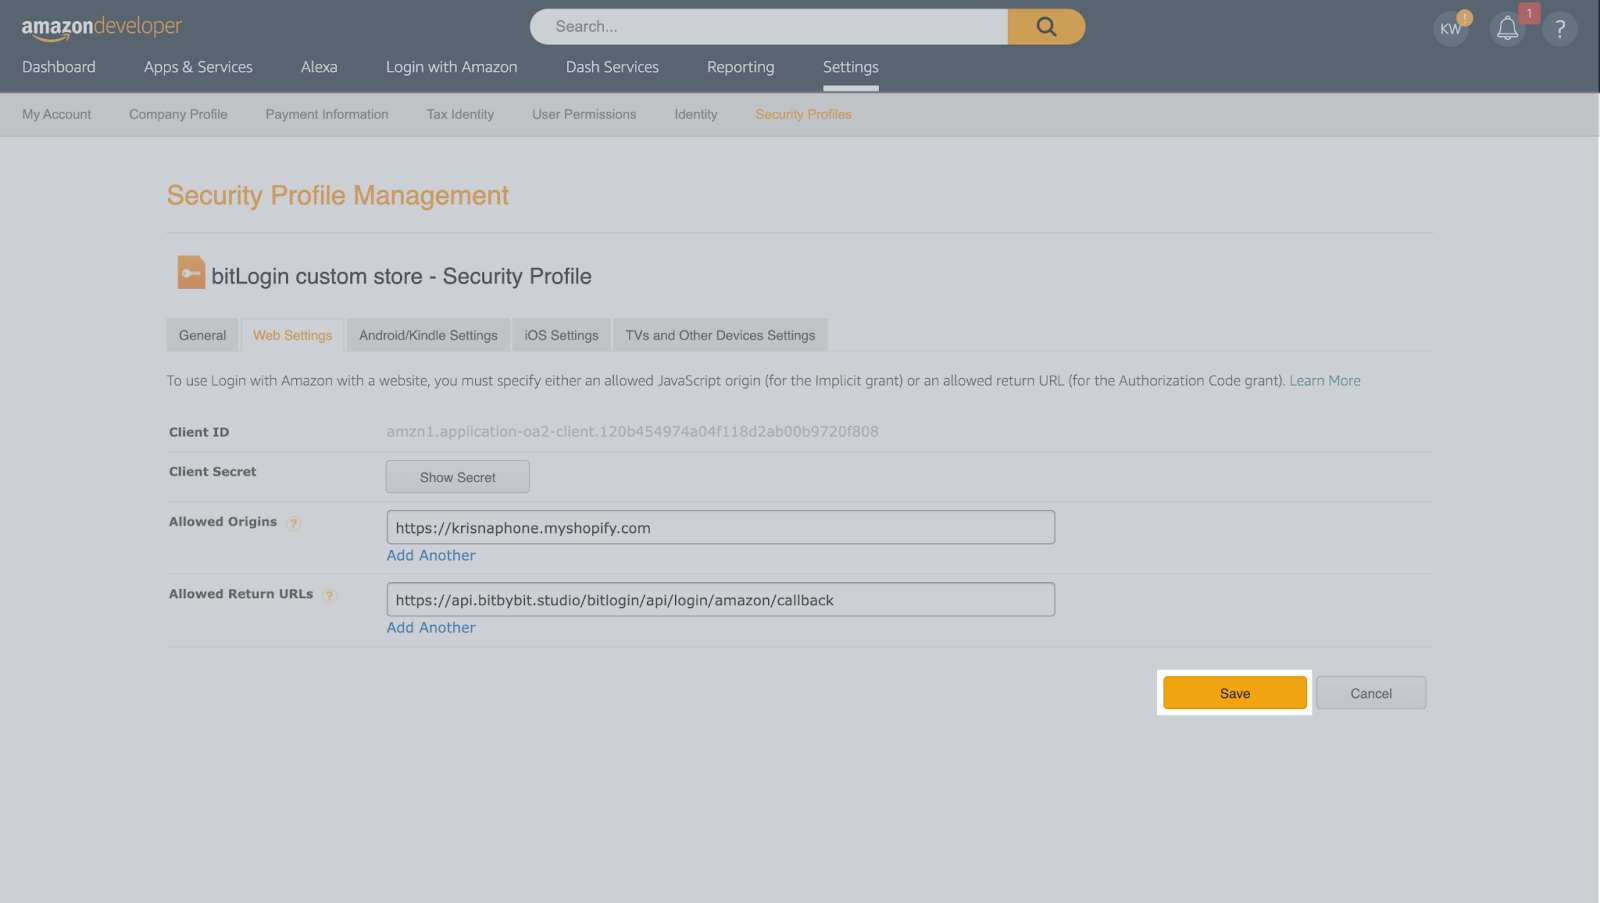This screenshot has height=903, width=1600.
Task: Click the bitLogin custom store profile title
Action: 401,277
